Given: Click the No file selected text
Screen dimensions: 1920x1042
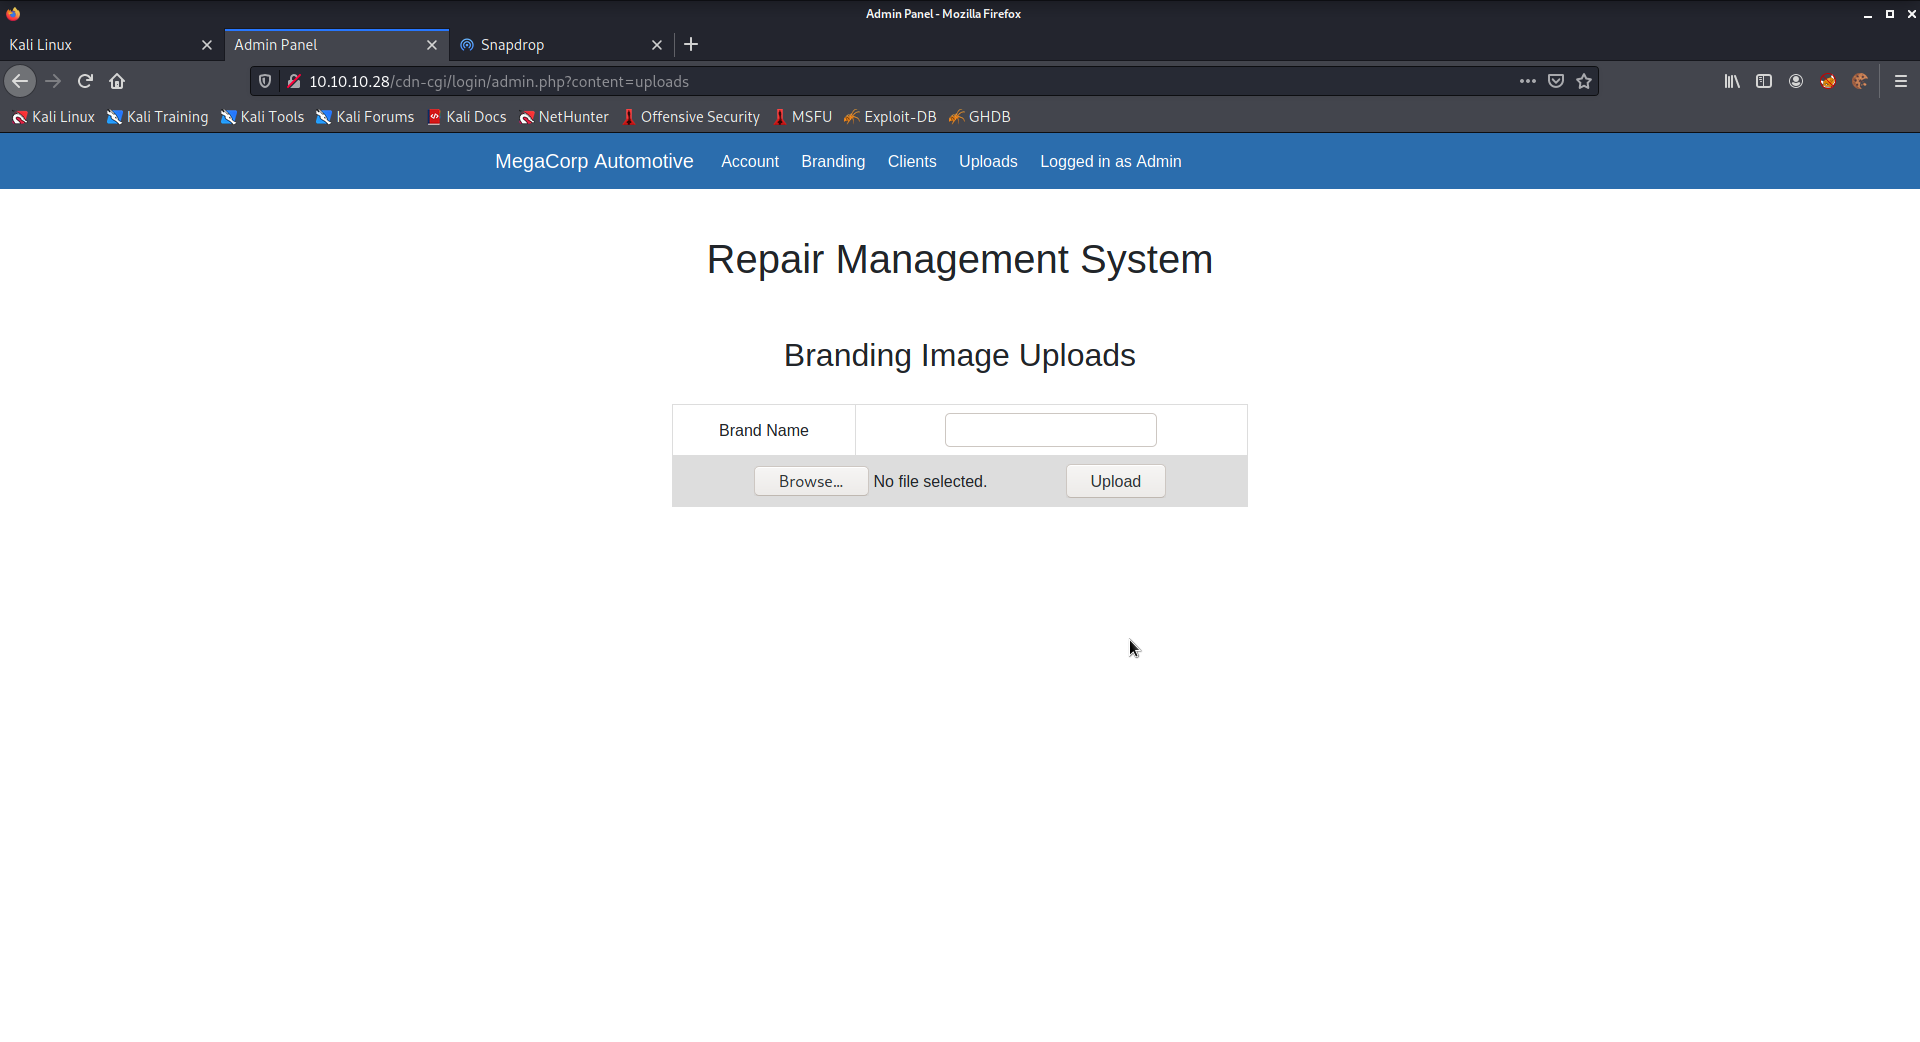Looking at the screenshot, I should tap(930, 481).
